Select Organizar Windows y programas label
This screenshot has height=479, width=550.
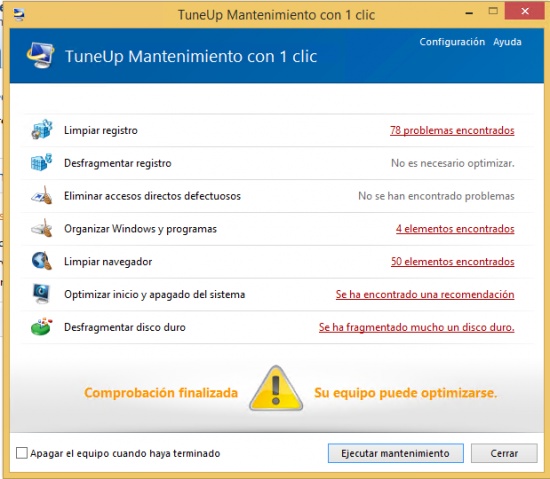pyautogui.click(x=140, y=229)
